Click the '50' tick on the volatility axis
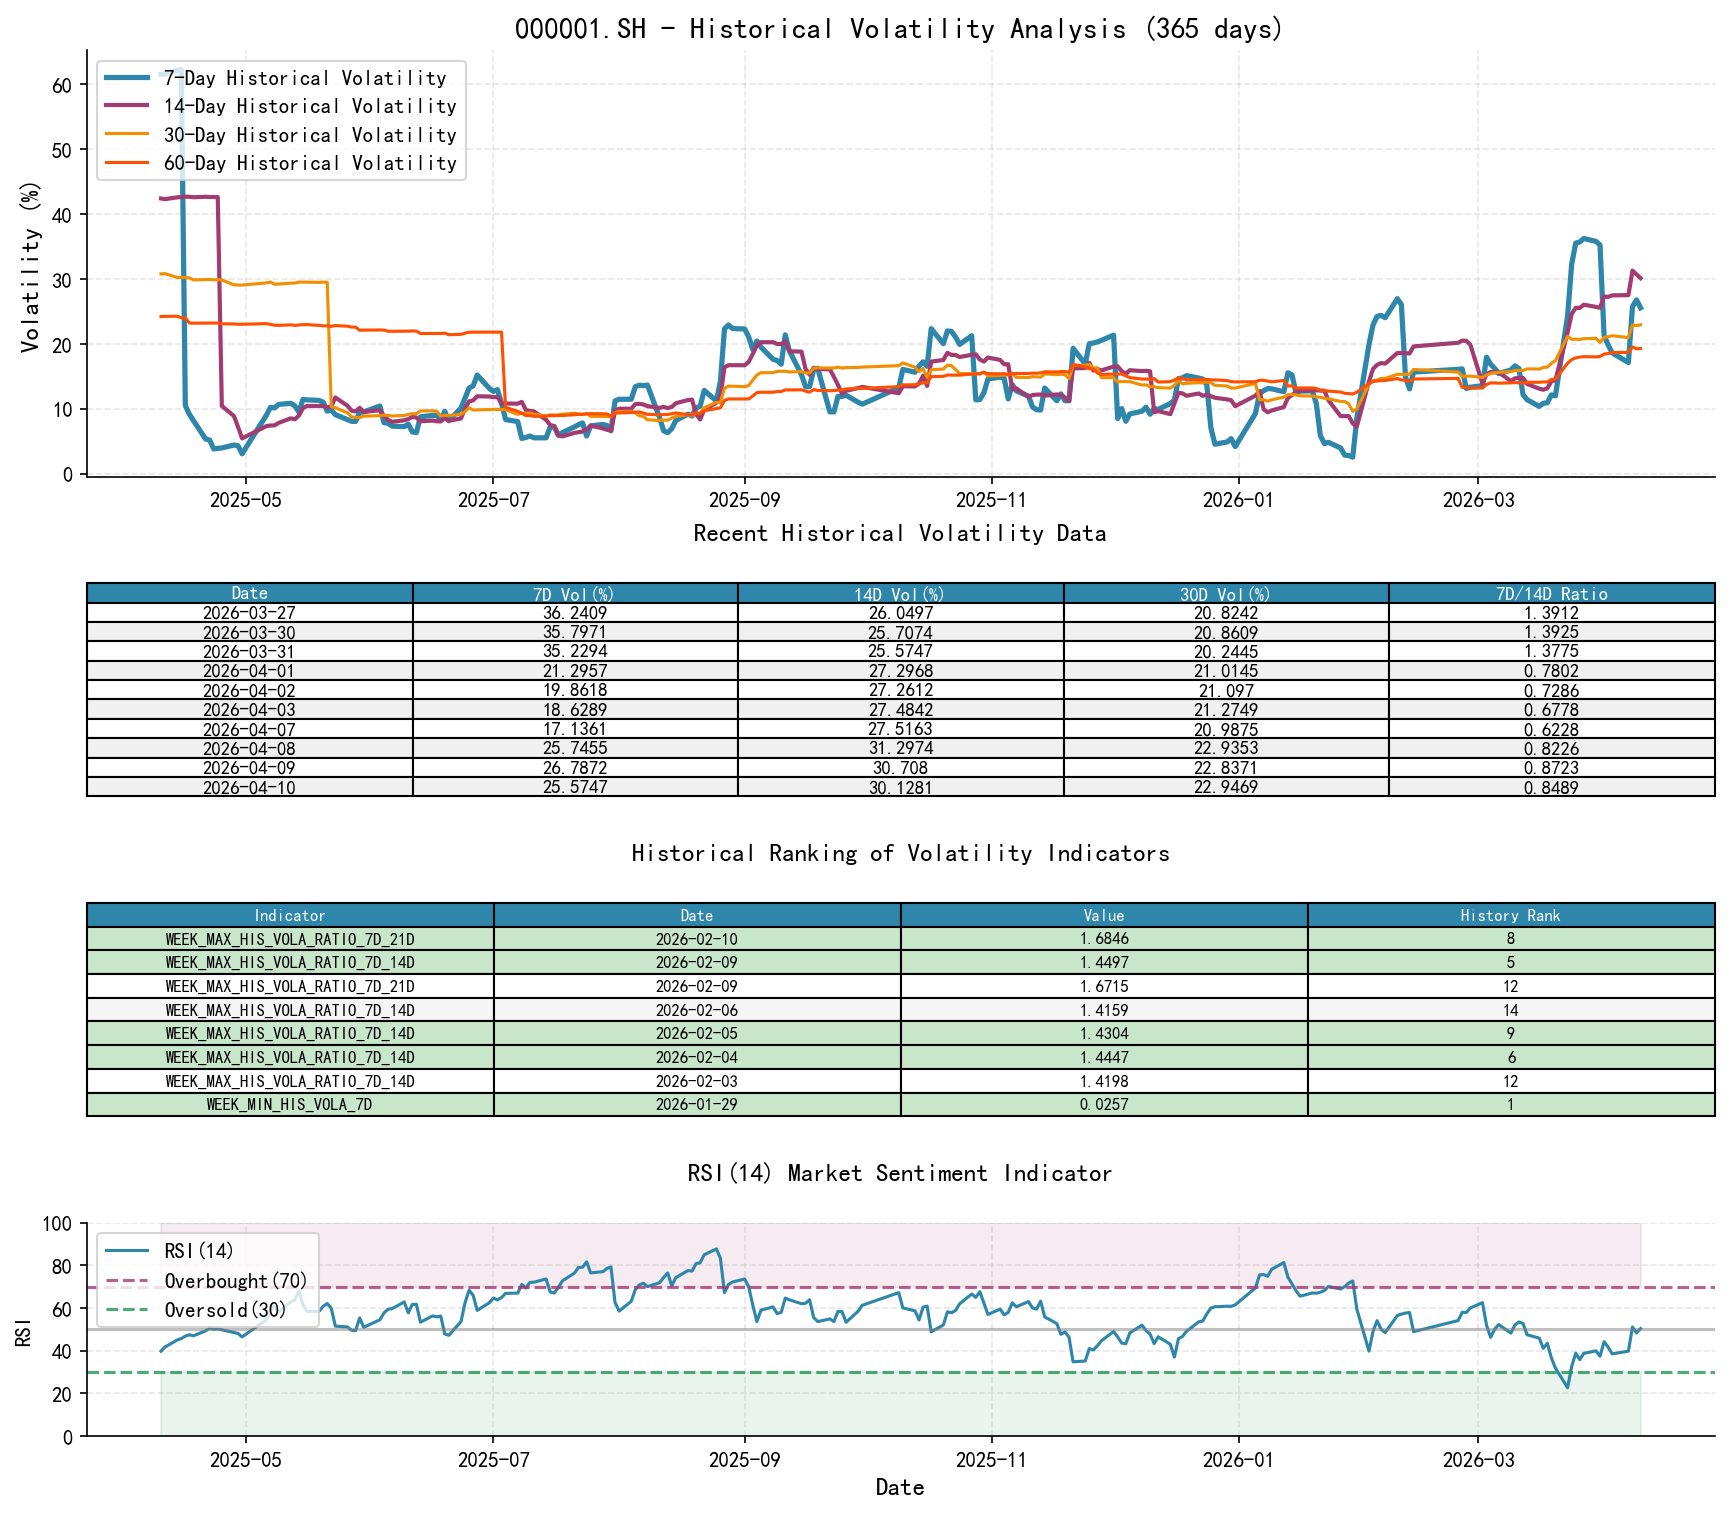 [x=62, y=150]
